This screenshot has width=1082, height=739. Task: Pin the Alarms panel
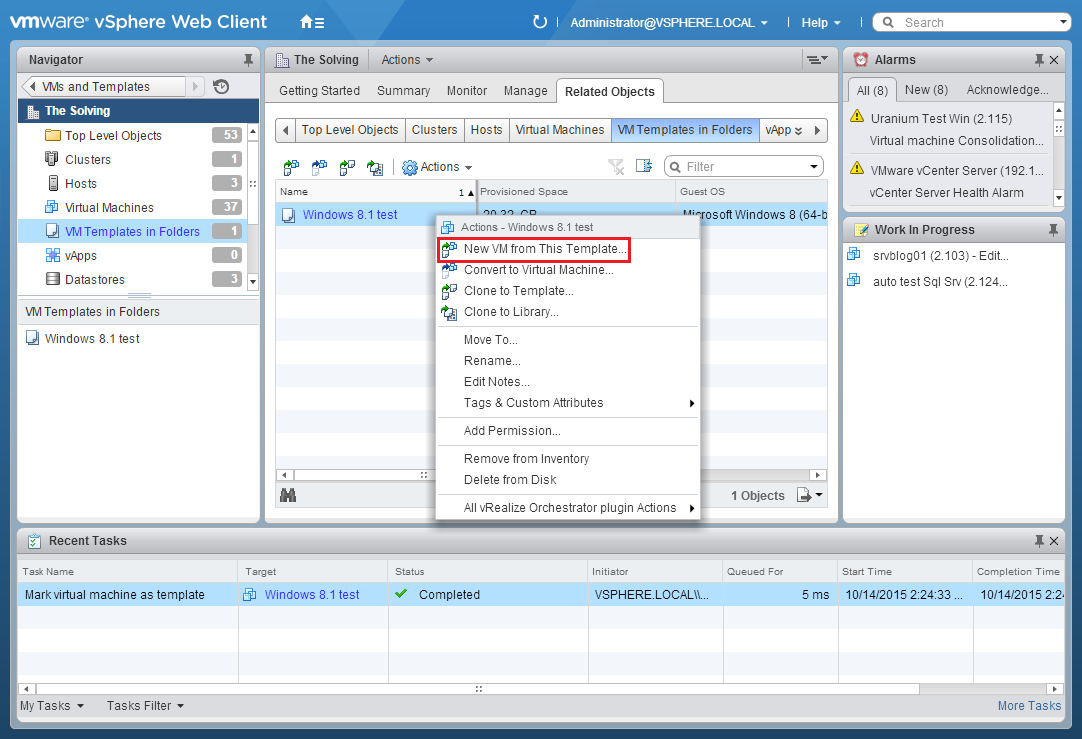pos(1039,60)
